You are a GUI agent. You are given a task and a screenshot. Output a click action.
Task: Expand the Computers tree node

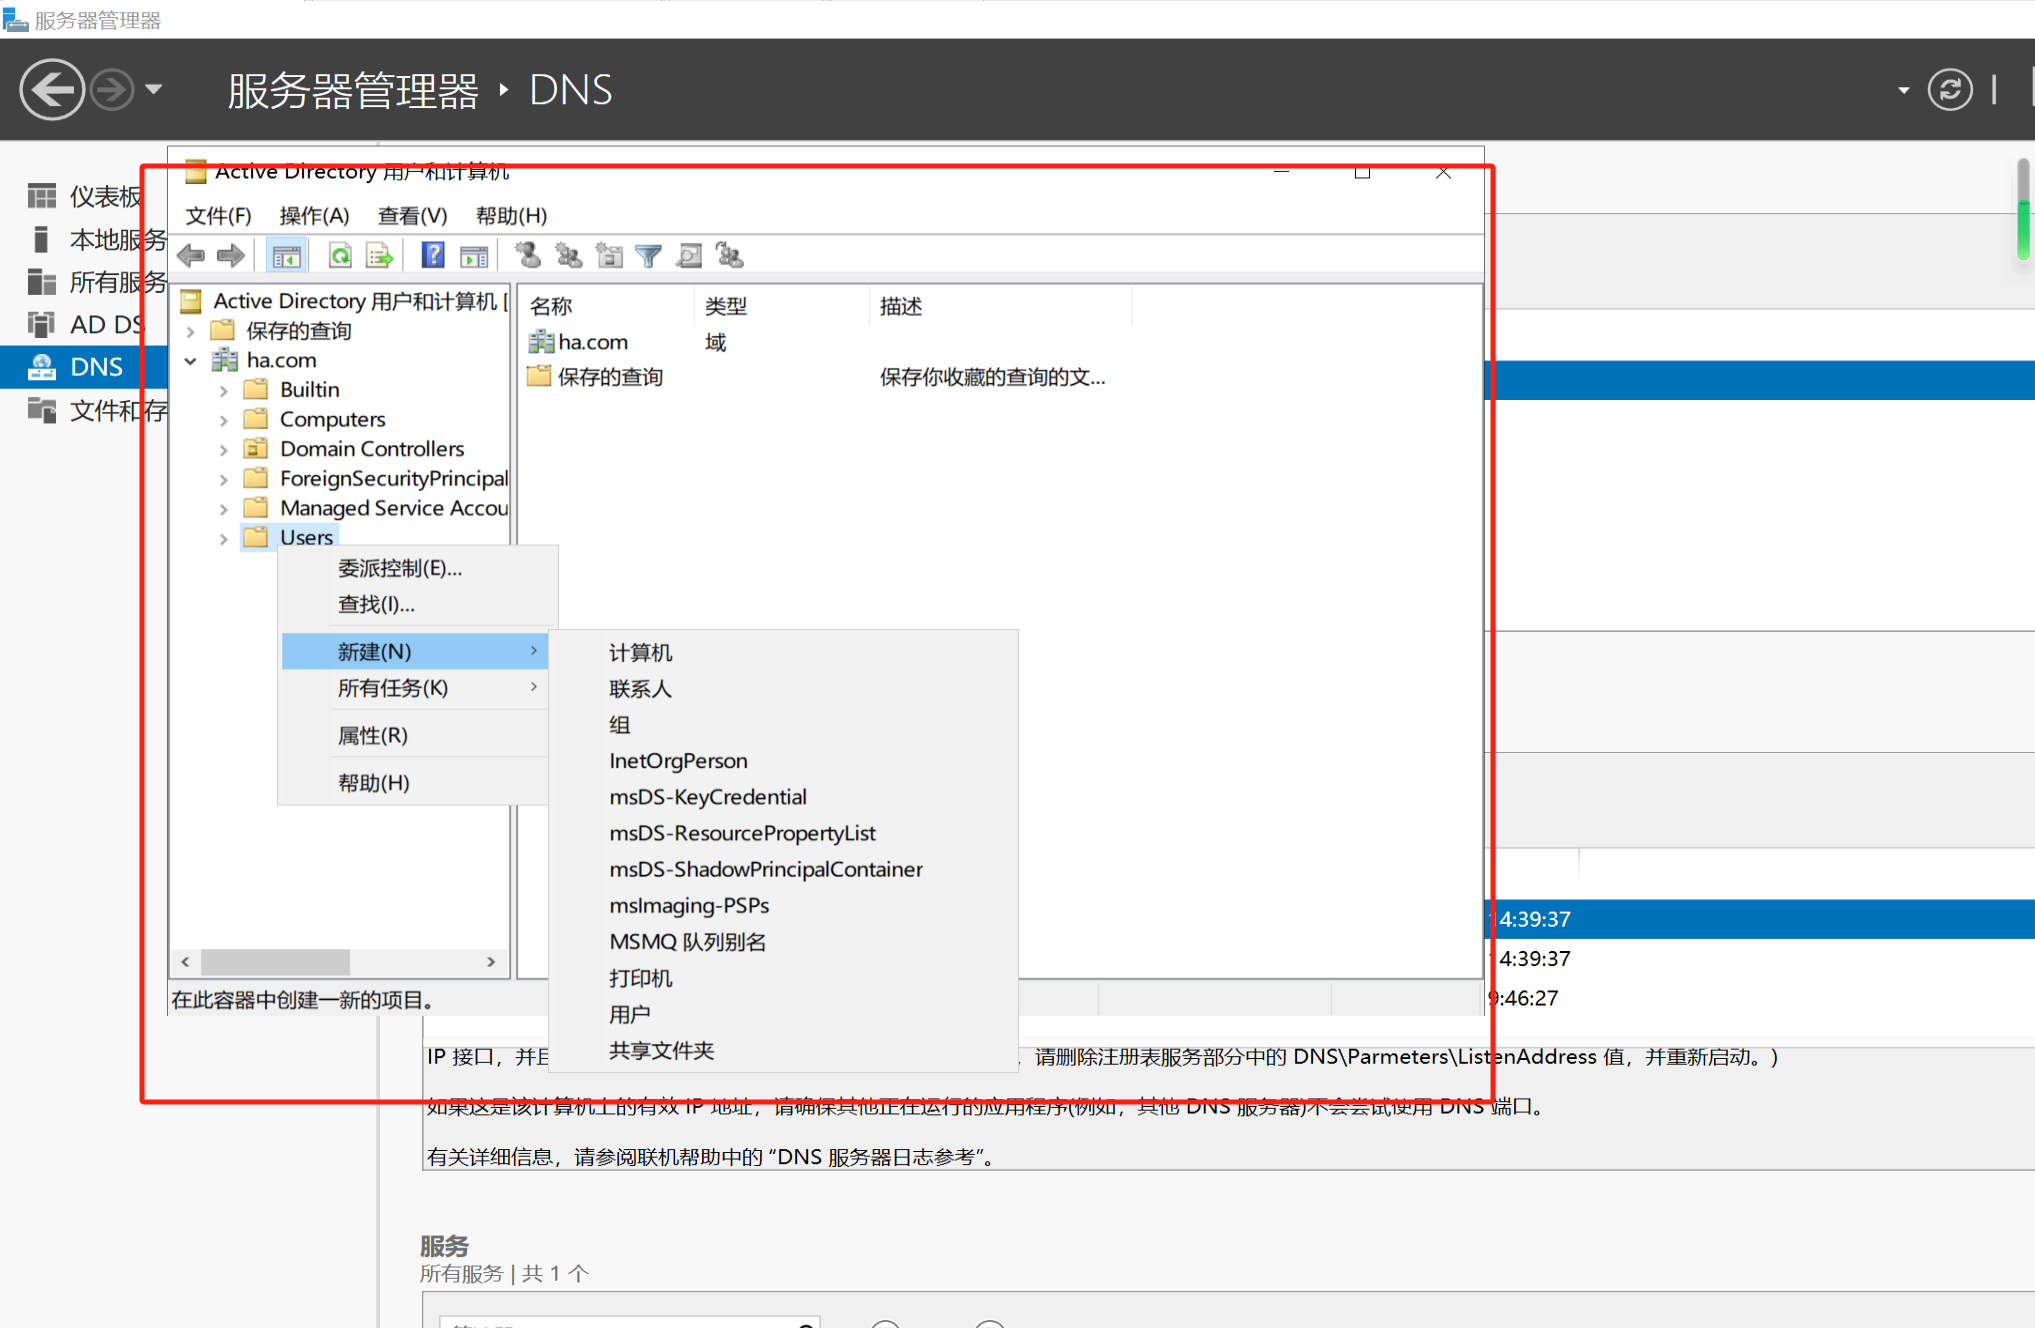point(224,420)
